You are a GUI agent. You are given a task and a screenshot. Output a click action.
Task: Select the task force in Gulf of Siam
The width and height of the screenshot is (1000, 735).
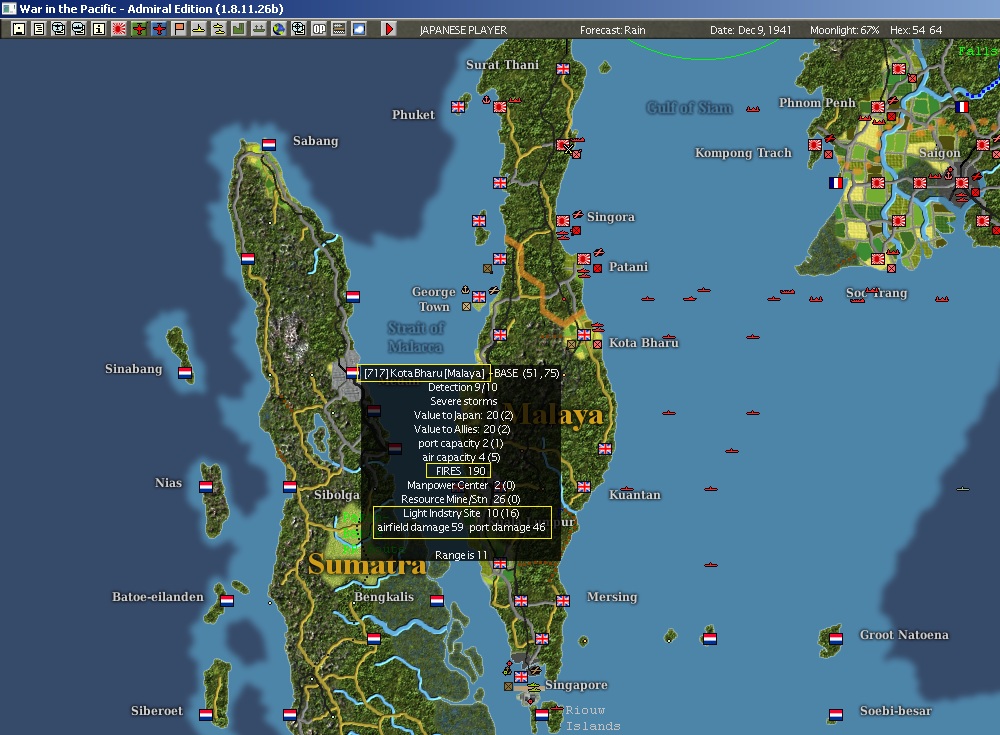click(753, 109)
